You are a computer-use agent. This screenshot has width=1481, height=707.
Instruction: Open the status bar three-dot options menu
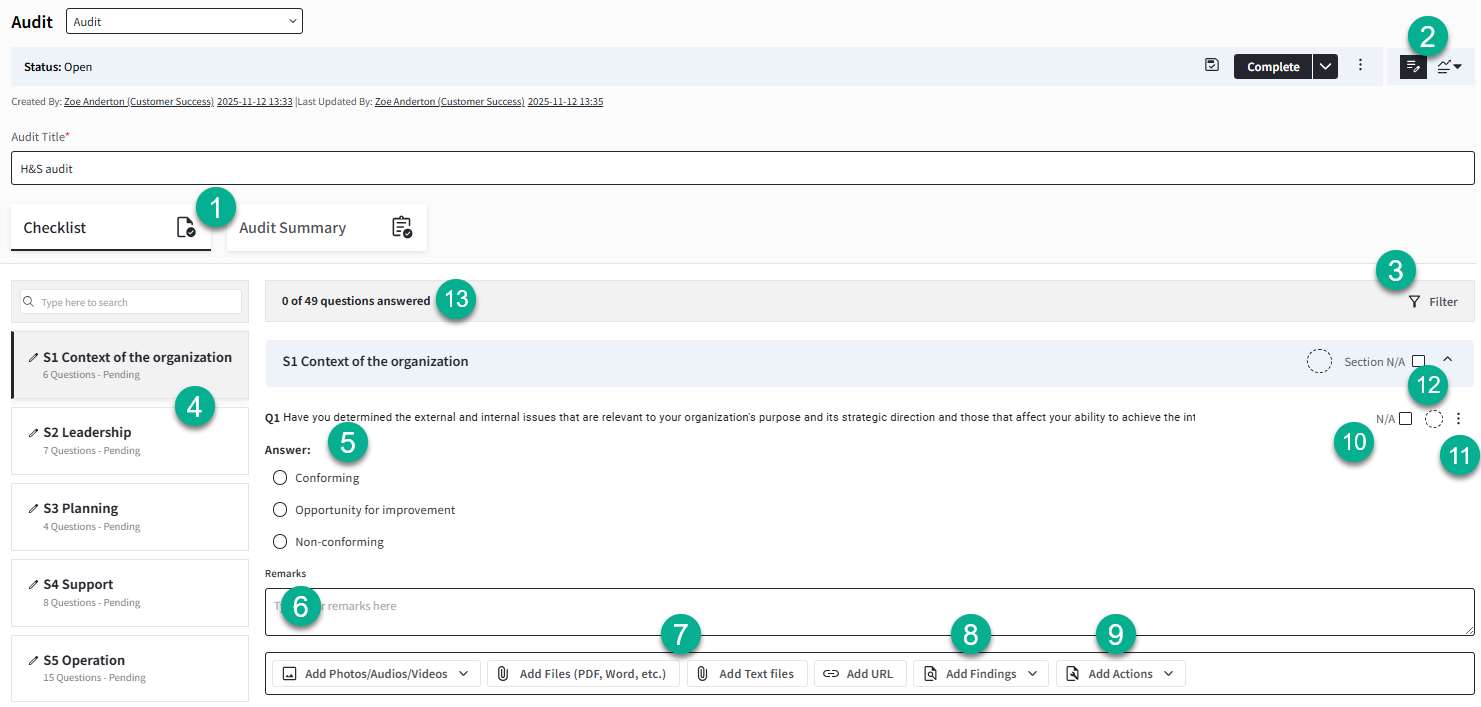[x=1360, y=65]
